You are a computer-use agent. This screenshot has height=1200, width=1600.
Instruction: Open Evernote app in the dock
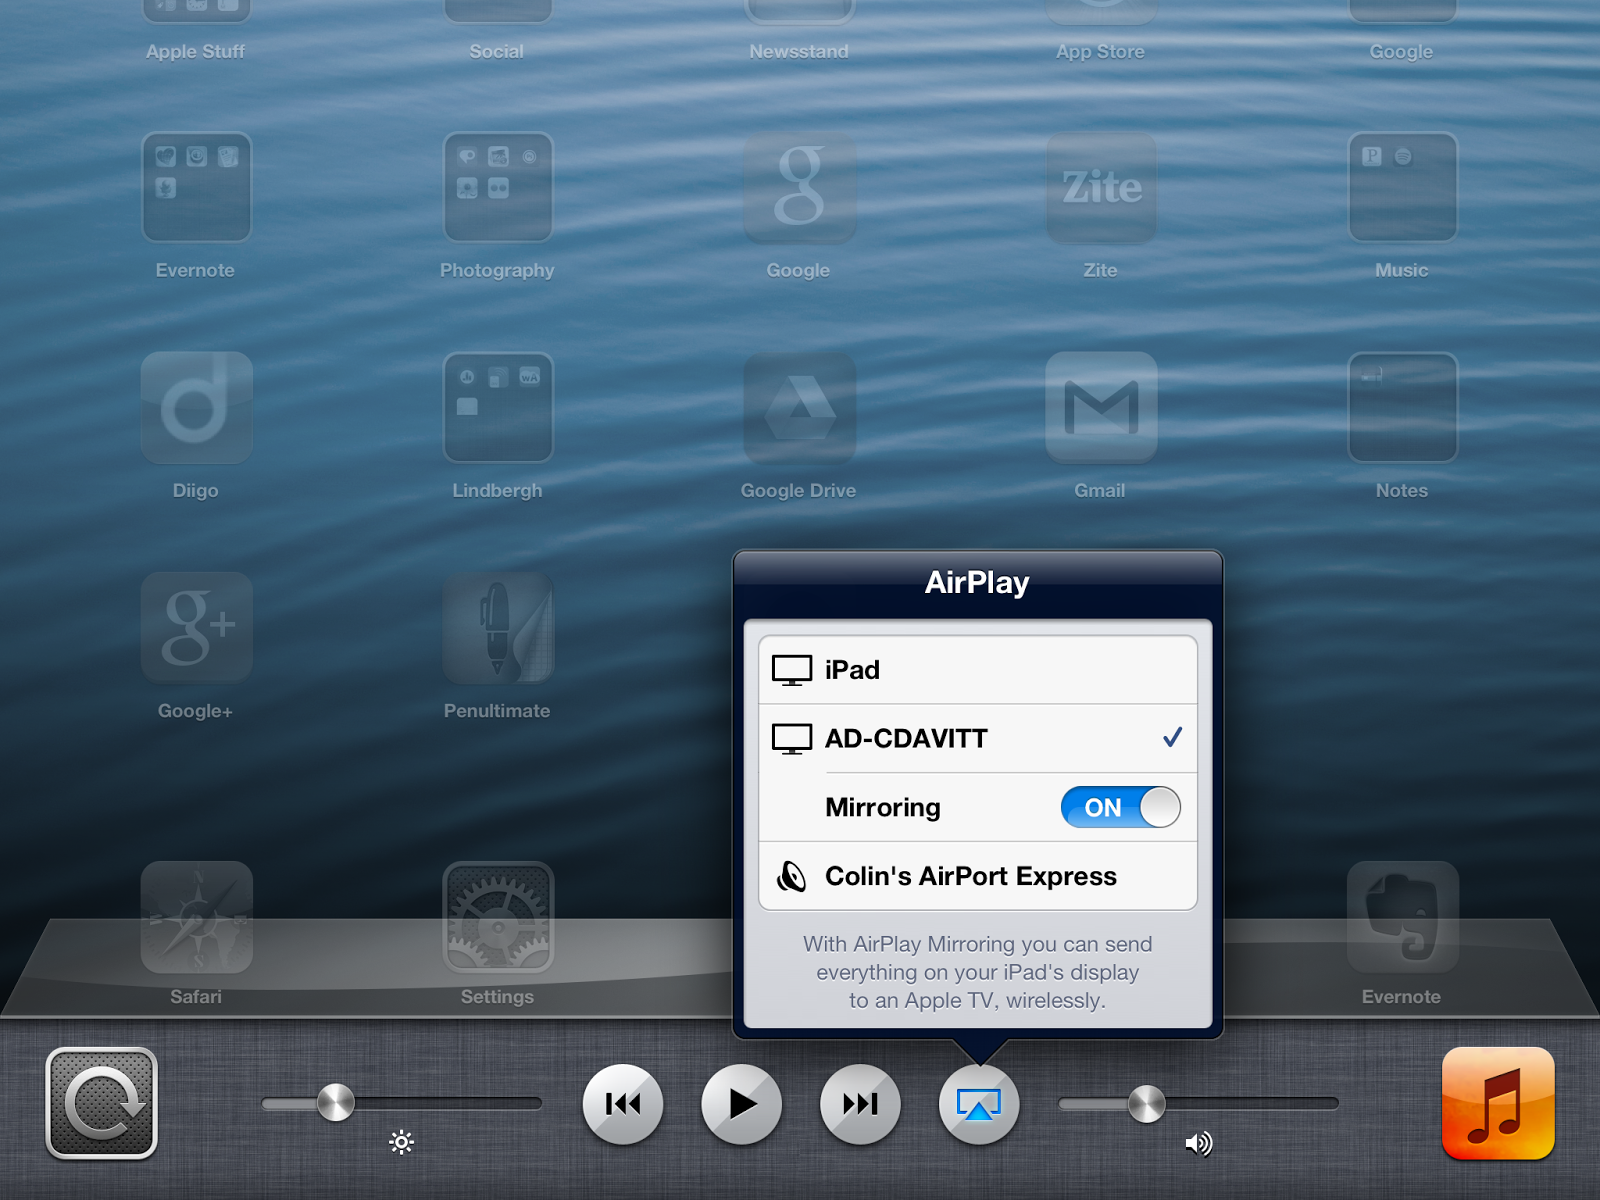(1402, 917)
